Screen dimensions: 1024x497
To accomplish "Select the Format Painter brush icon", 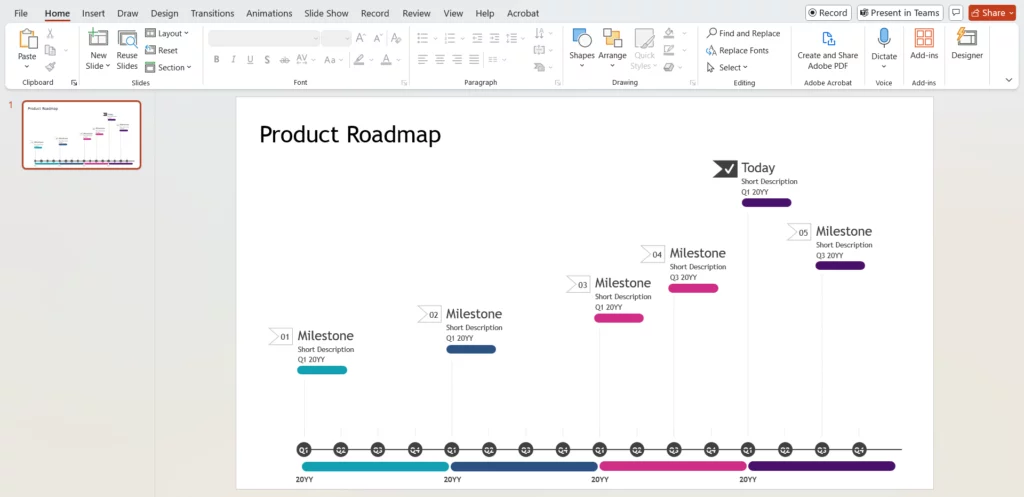I will (50, 67).
